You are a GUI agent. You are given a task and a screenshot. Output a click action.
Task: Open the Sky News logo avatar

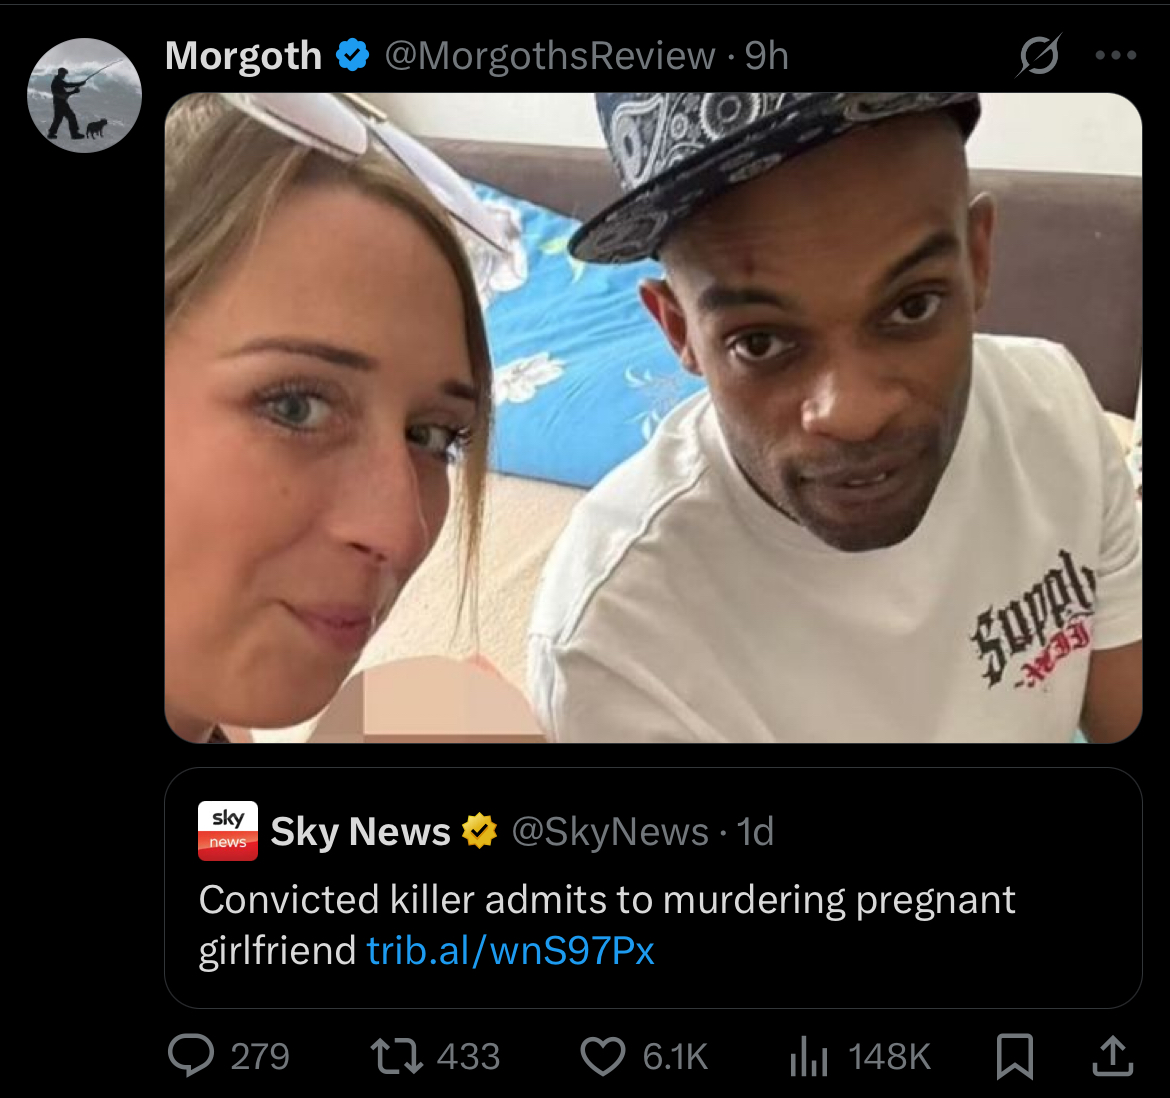coord(228,831)
